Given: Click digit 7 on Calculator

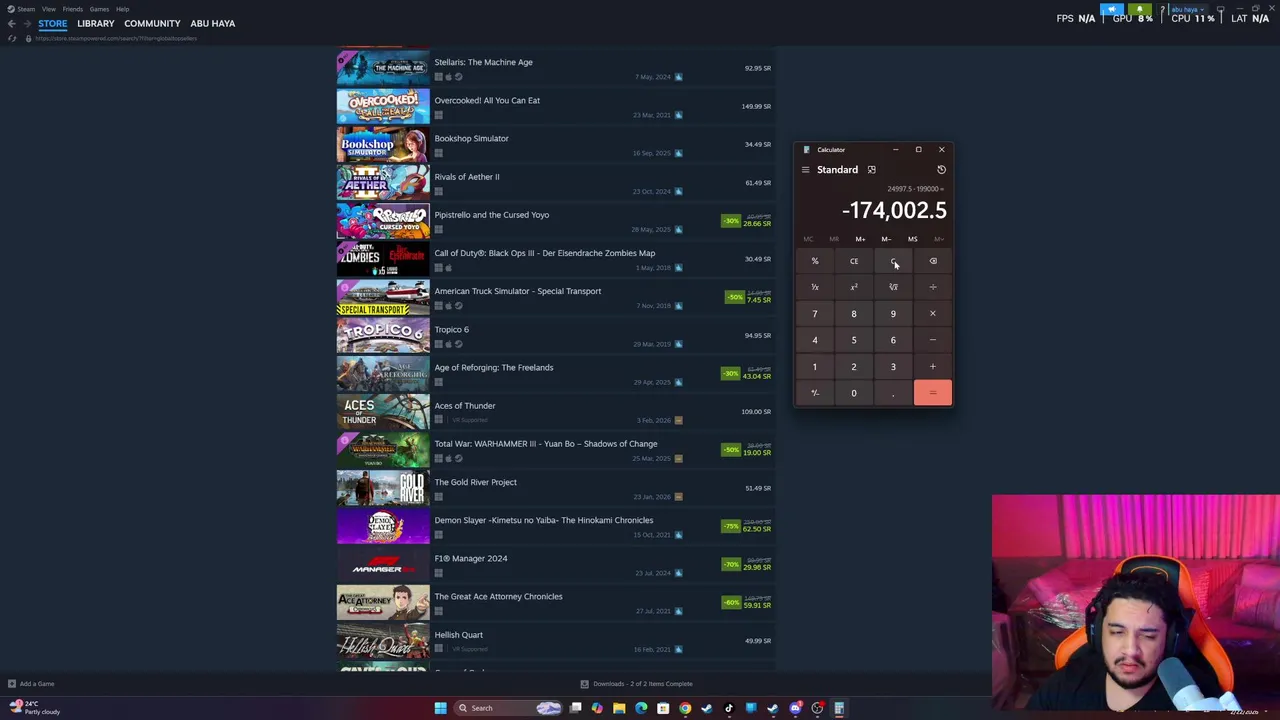Looking at the screenshot, I should (815, 314).
